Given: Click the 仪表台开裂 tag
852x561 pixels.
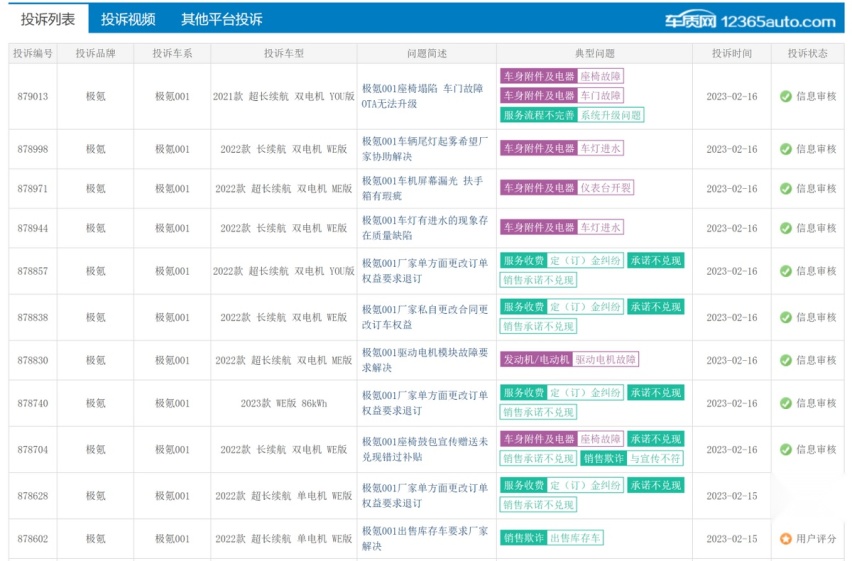Looking at the screenshot, I should [x=606, y=188].
